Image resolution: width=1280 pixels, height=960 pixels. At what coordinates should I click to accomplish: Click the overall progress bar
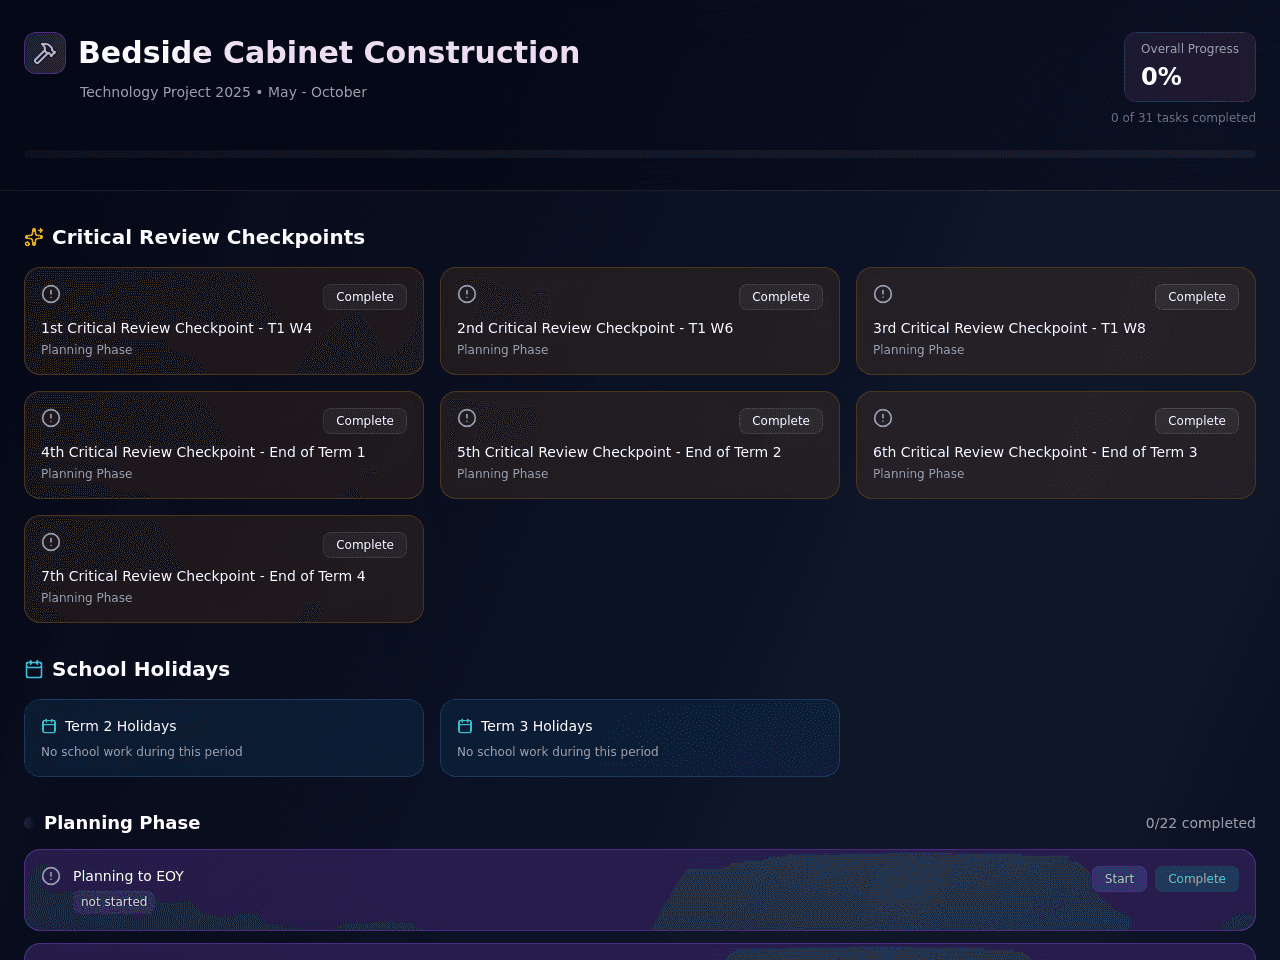tap(640, 154)
